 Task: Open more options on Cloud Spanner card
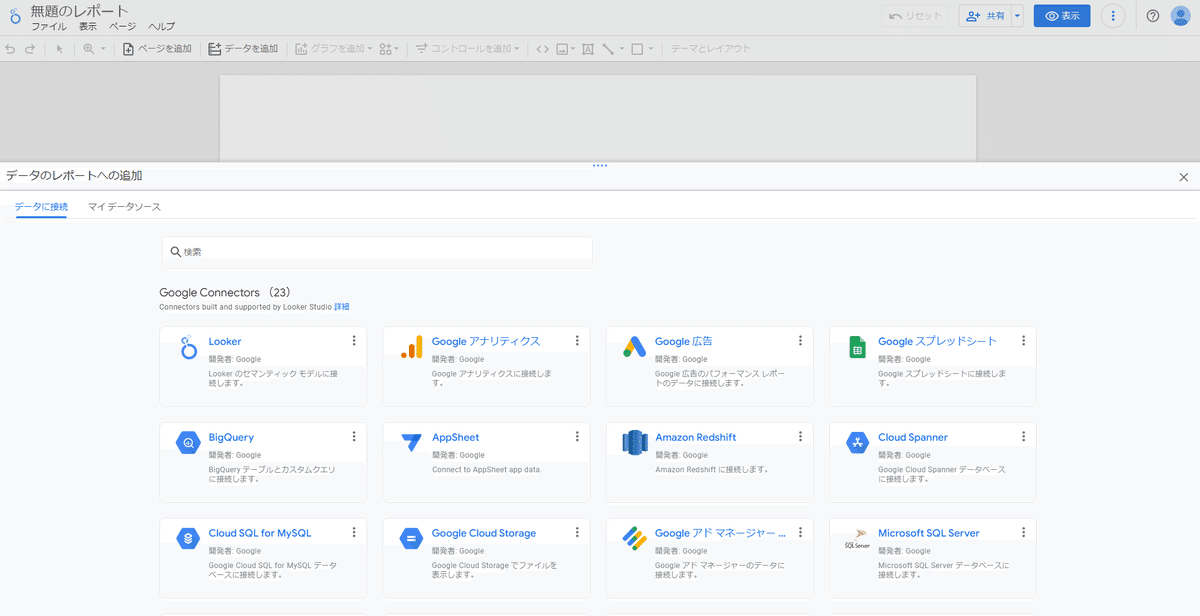tap(1023, 437)
